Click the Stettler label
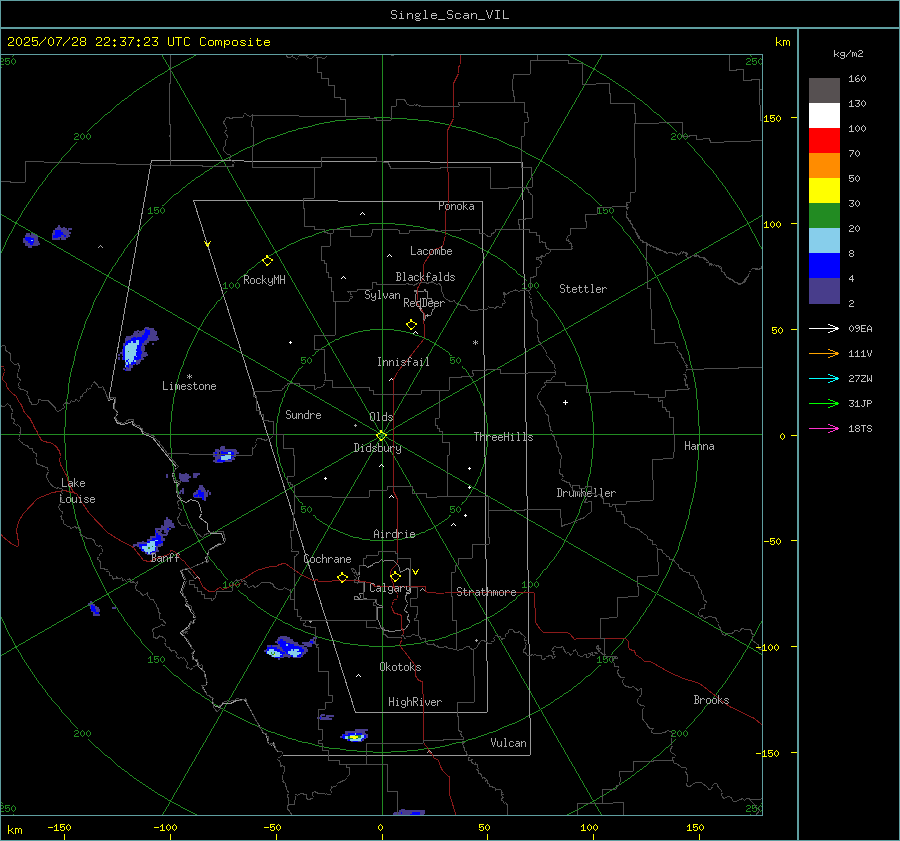This screenshot has width=900, height=841. tap(583, 289)
